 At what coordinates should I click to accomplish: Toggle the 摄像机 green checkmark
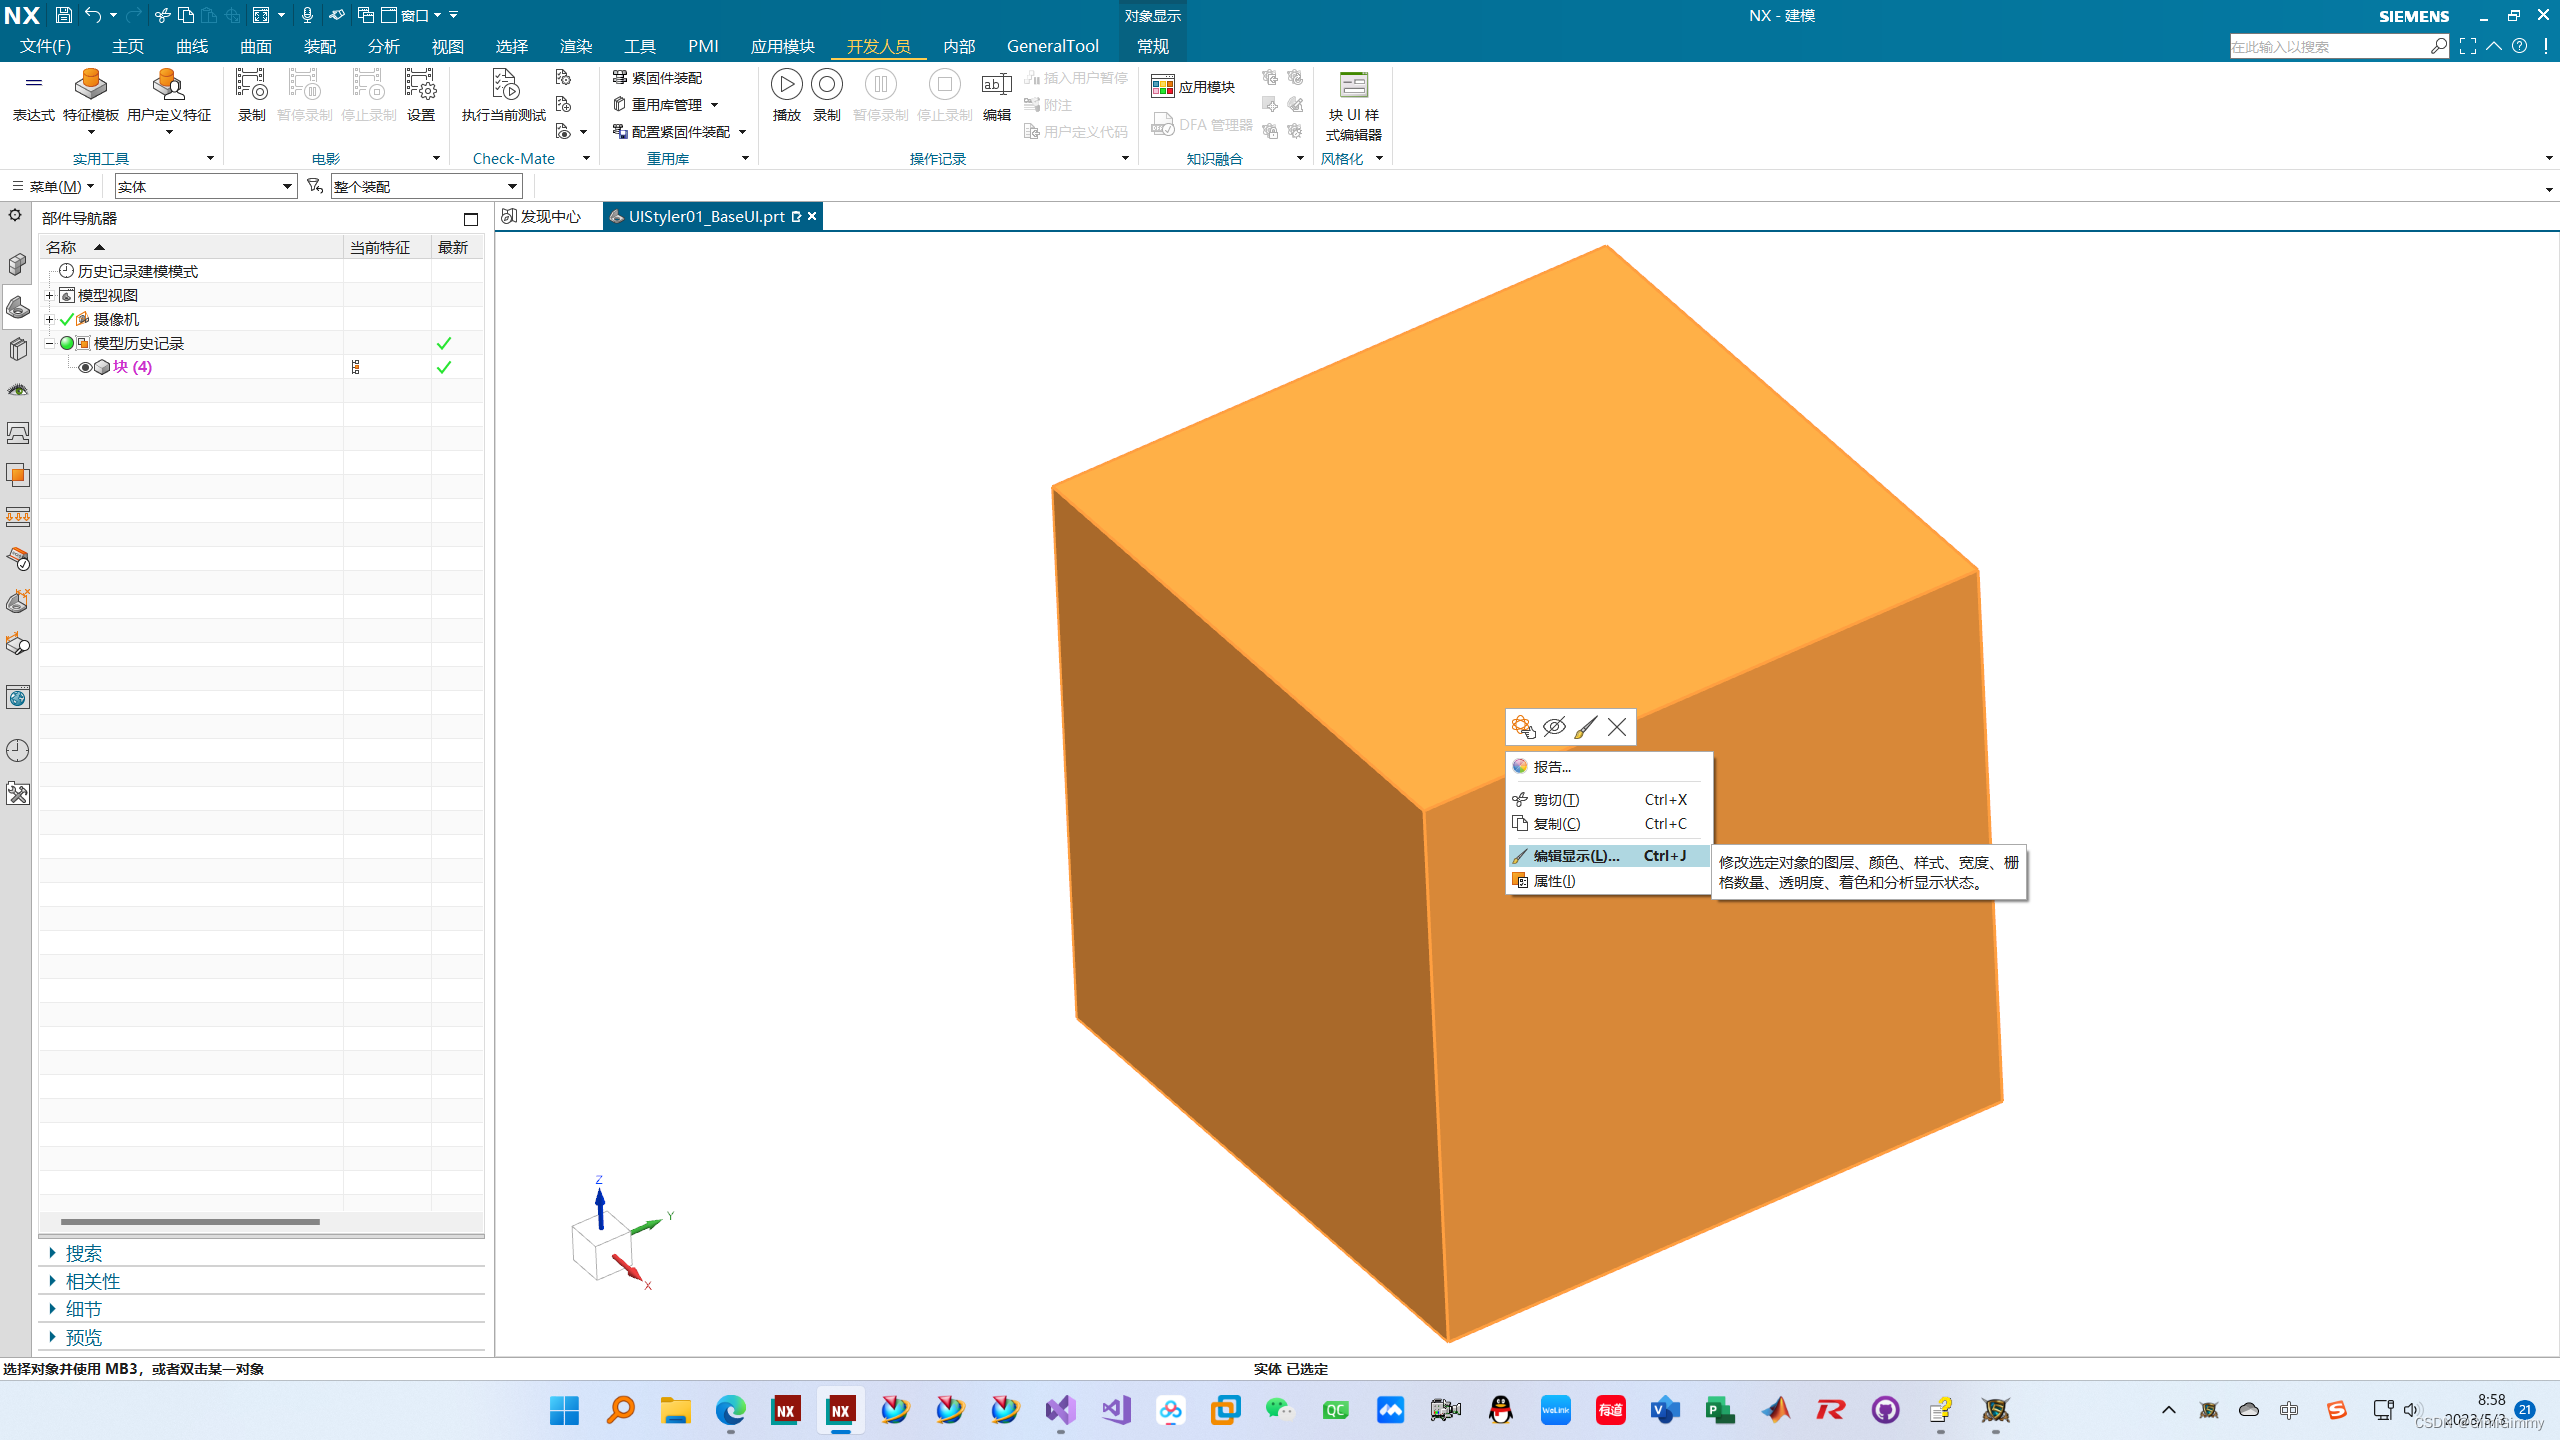pyautogui.click(x=67, y=319)
